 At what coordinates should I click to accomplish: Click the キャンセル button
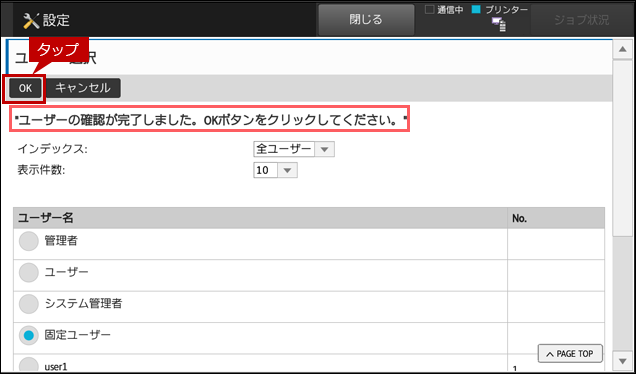pyautogui.click(x=83, y=88)
